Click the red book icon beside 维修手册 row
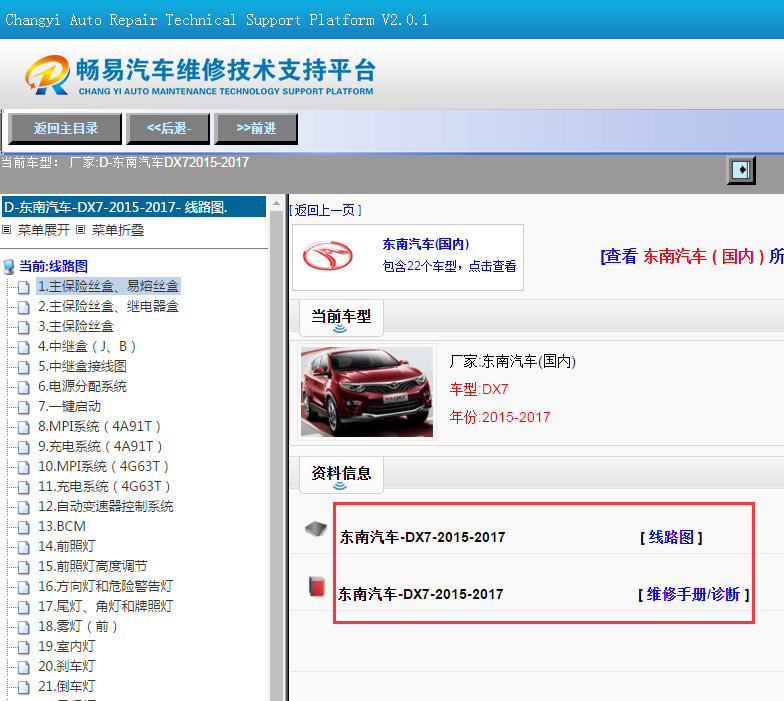This screenshot has height=701, width=784. [x=316, y=586]
